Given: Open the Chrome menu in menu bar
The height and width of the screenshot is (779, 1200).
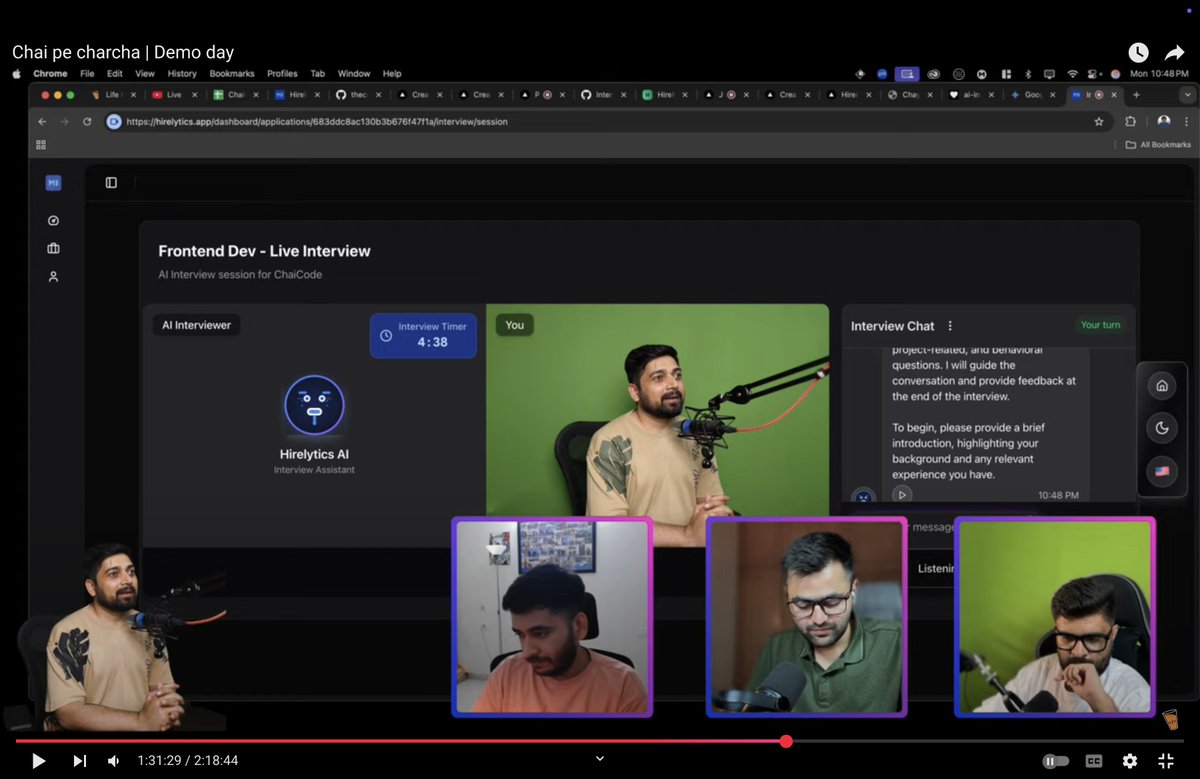Looking at the screenshot, I should click(50, 73).
